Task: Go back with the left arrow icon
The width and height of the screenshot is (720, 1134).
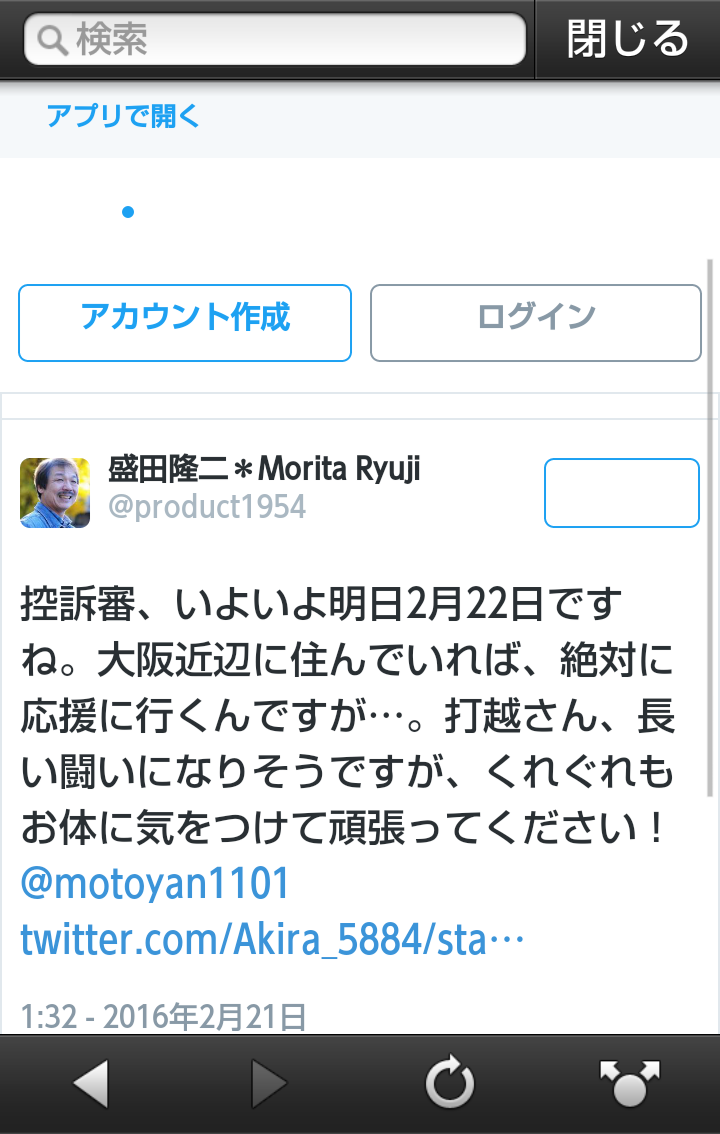Action: point(91,1083)
